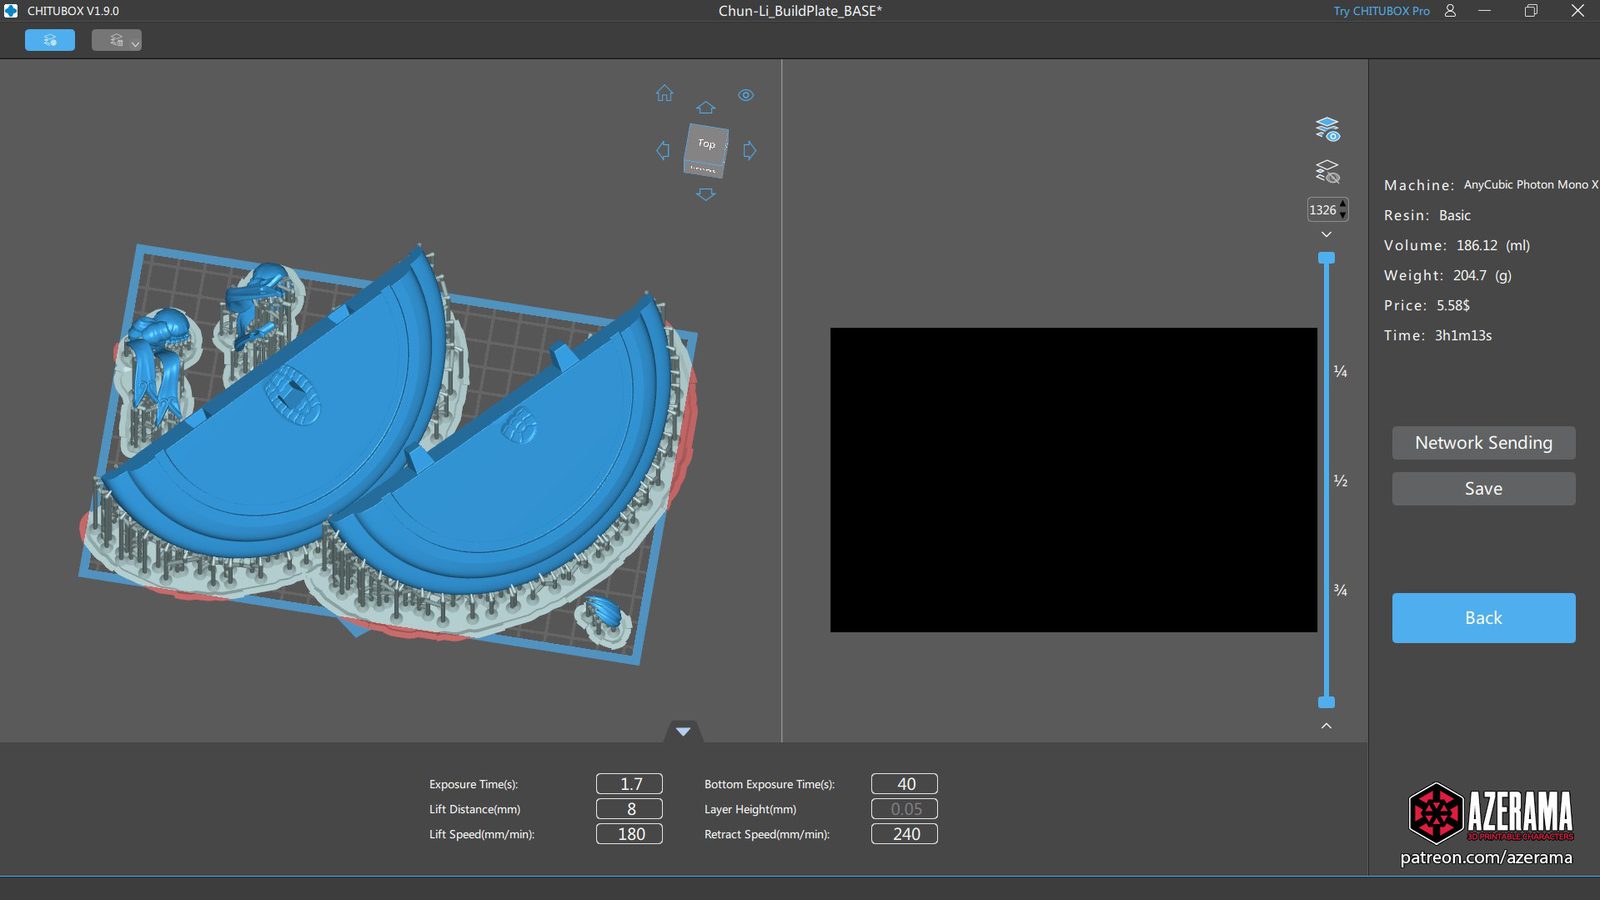
Task: Rotate view using the right arrow beside cube
Action: [x=749, y=150]
